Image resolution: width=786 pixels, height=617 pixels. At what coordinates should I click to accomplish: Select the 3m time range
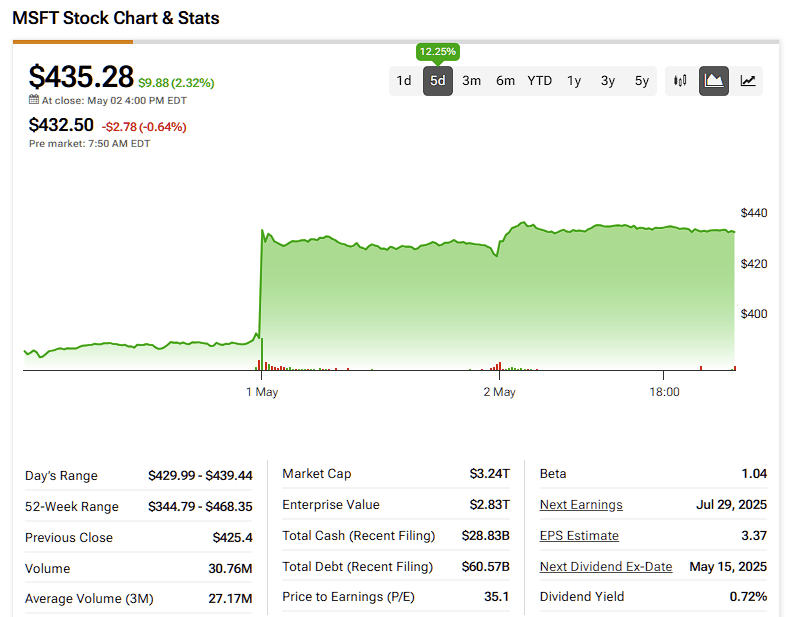pos(472,81)
